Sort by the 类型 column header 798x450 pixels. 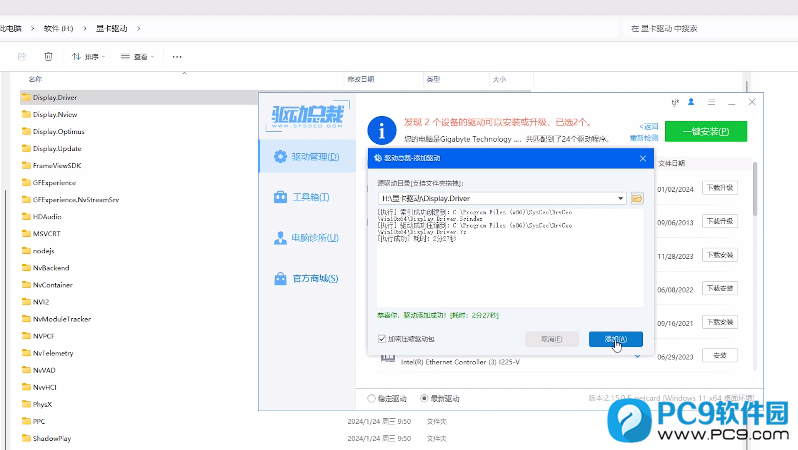[x=433, y=79]
